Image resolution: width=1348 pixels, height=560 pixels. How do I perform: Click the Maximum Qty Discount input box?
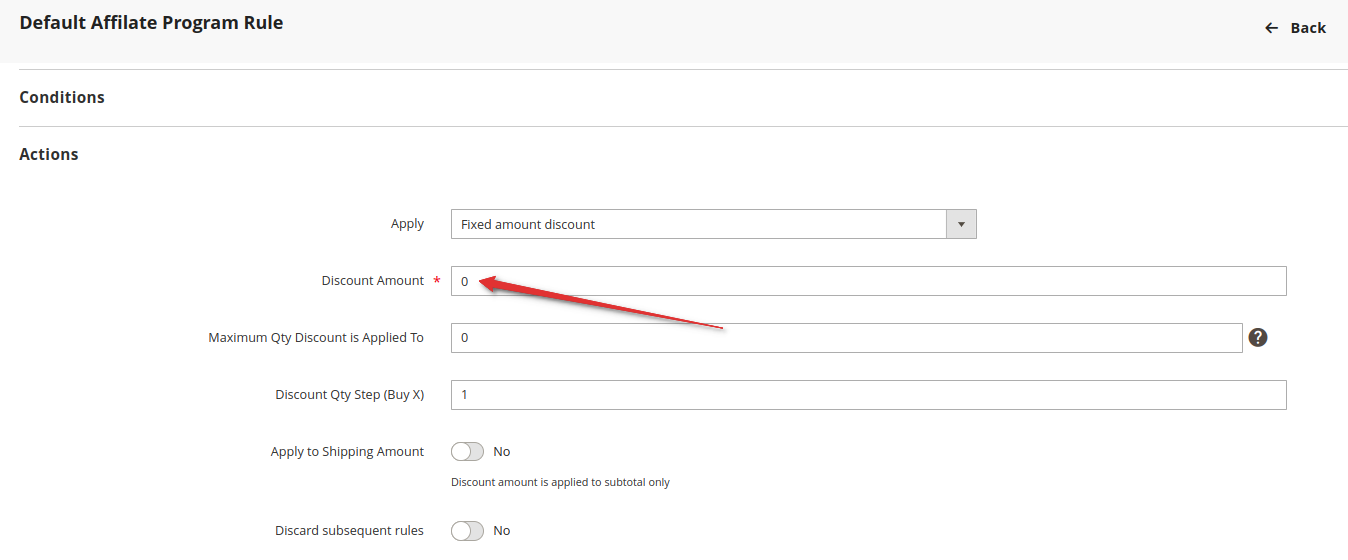(x=846, y=338)
